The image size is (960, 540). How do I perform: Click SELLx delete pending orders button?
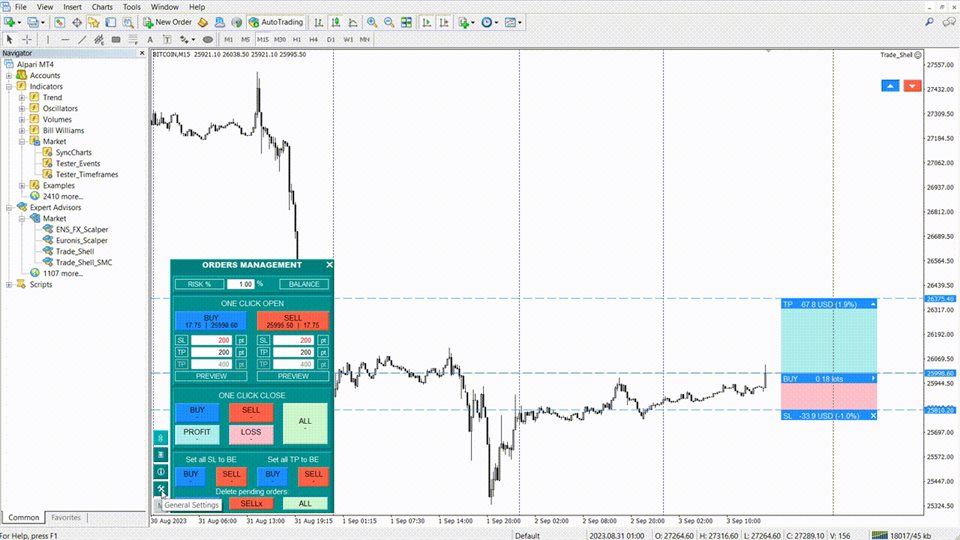coord(251,504)
